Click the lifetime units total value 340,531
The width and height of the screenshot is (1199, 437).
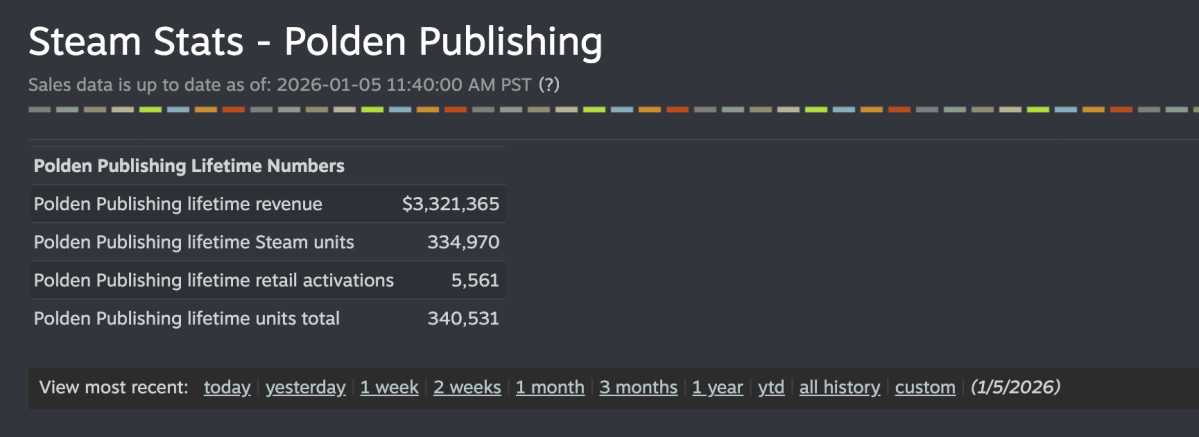coord(463,318)
